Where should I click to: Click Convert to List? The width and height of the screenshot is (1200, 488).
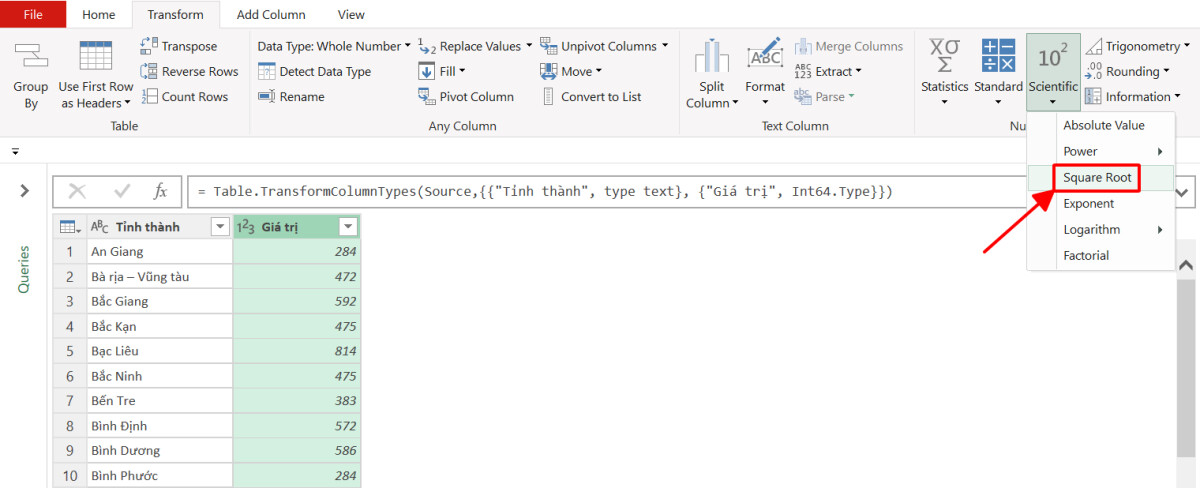(591, 96)
